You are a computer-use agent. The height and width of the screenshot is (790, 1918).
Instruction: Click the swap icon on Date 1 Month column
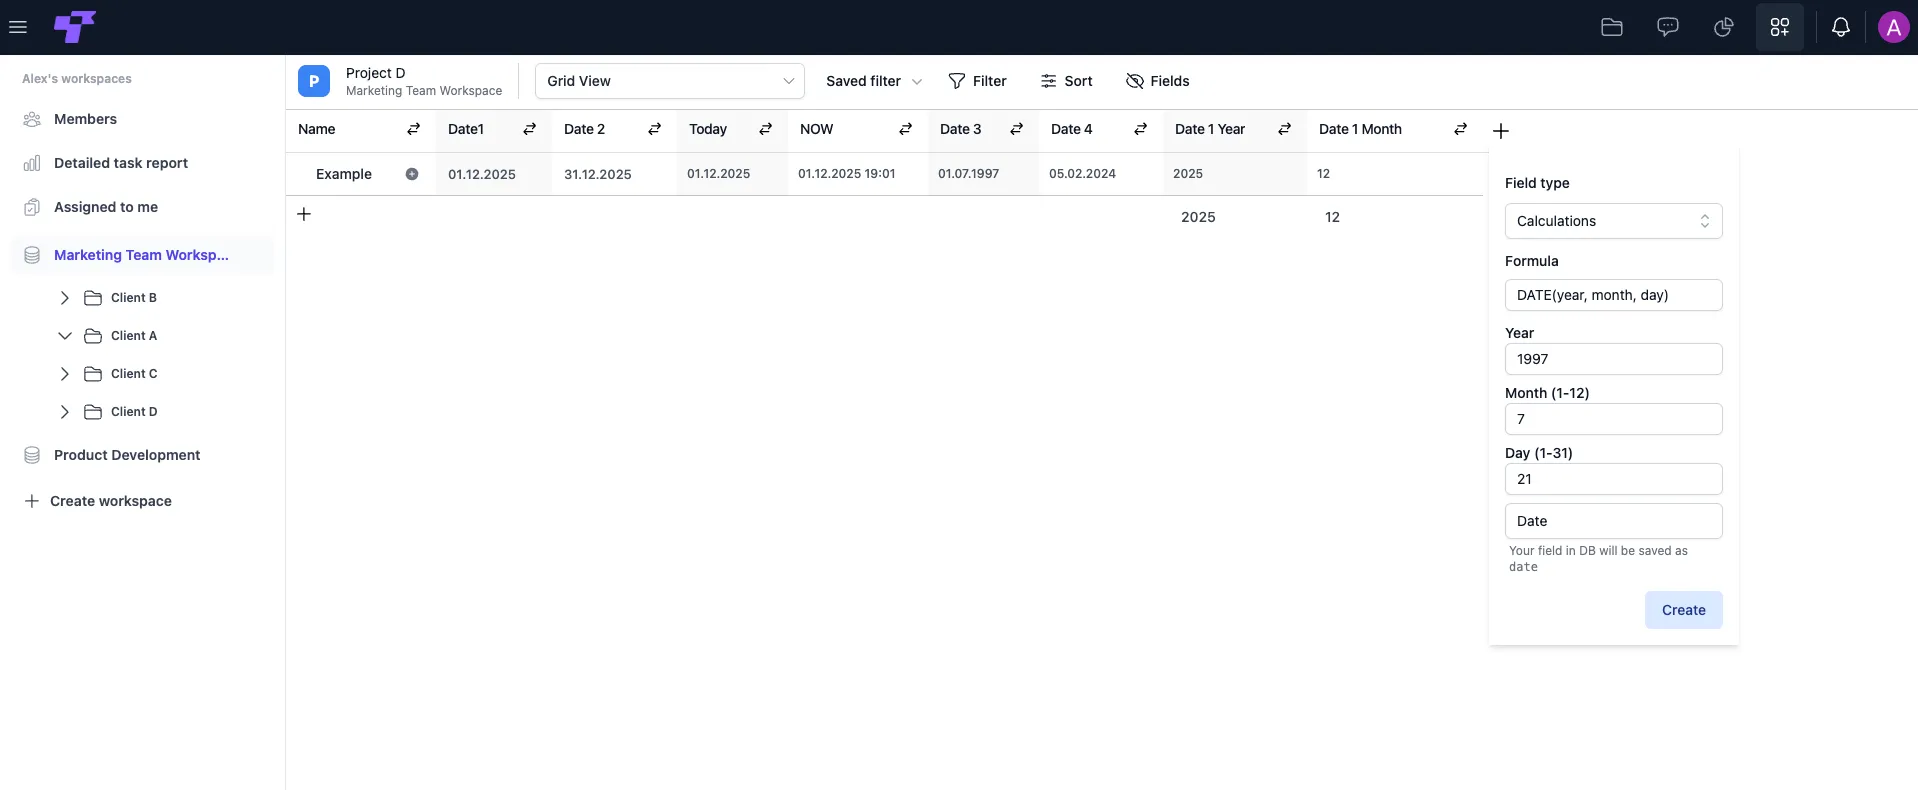tap(1461, 129)
